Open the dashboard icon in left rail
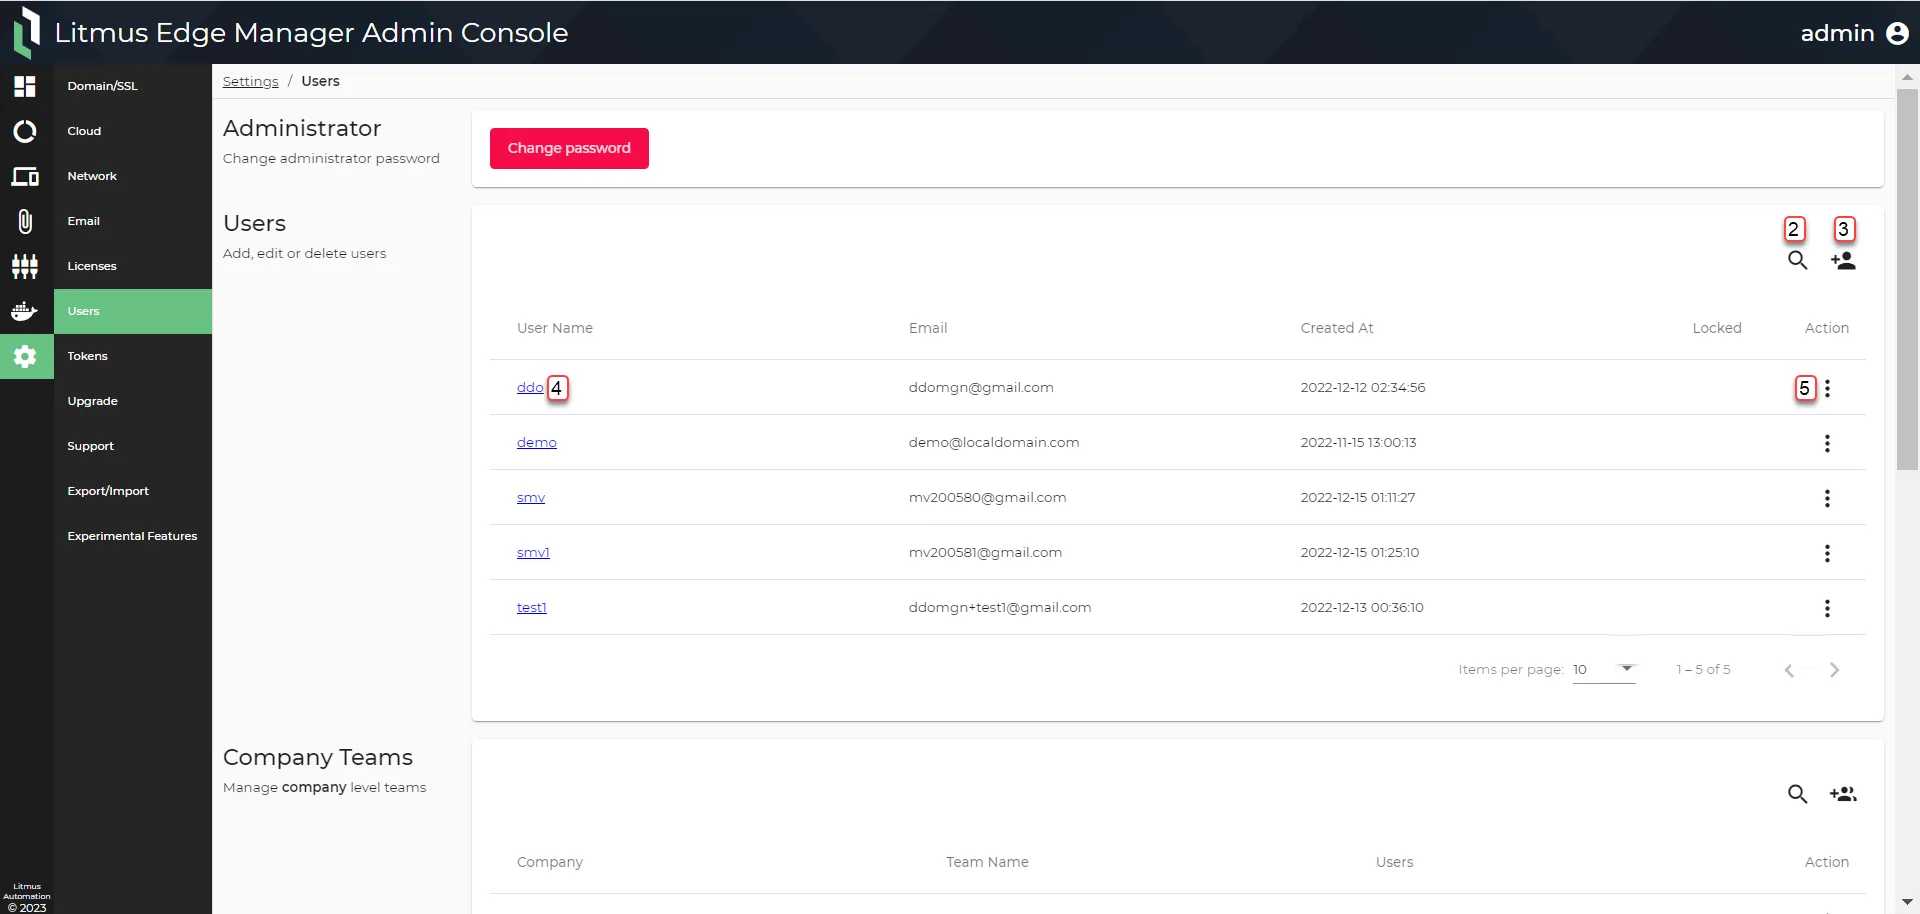Viewport: 1920px width, 914px height. click(x=25, y=86)
